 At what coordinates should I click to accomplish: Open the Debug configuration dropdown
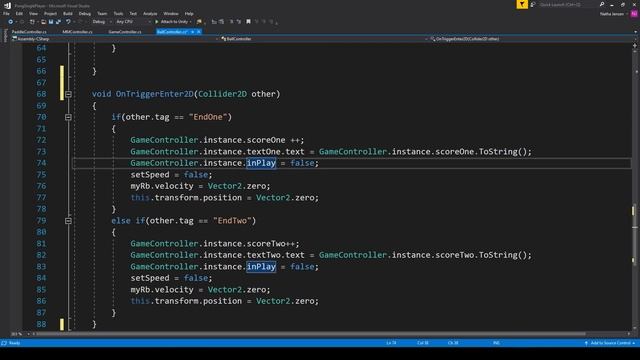102,22
